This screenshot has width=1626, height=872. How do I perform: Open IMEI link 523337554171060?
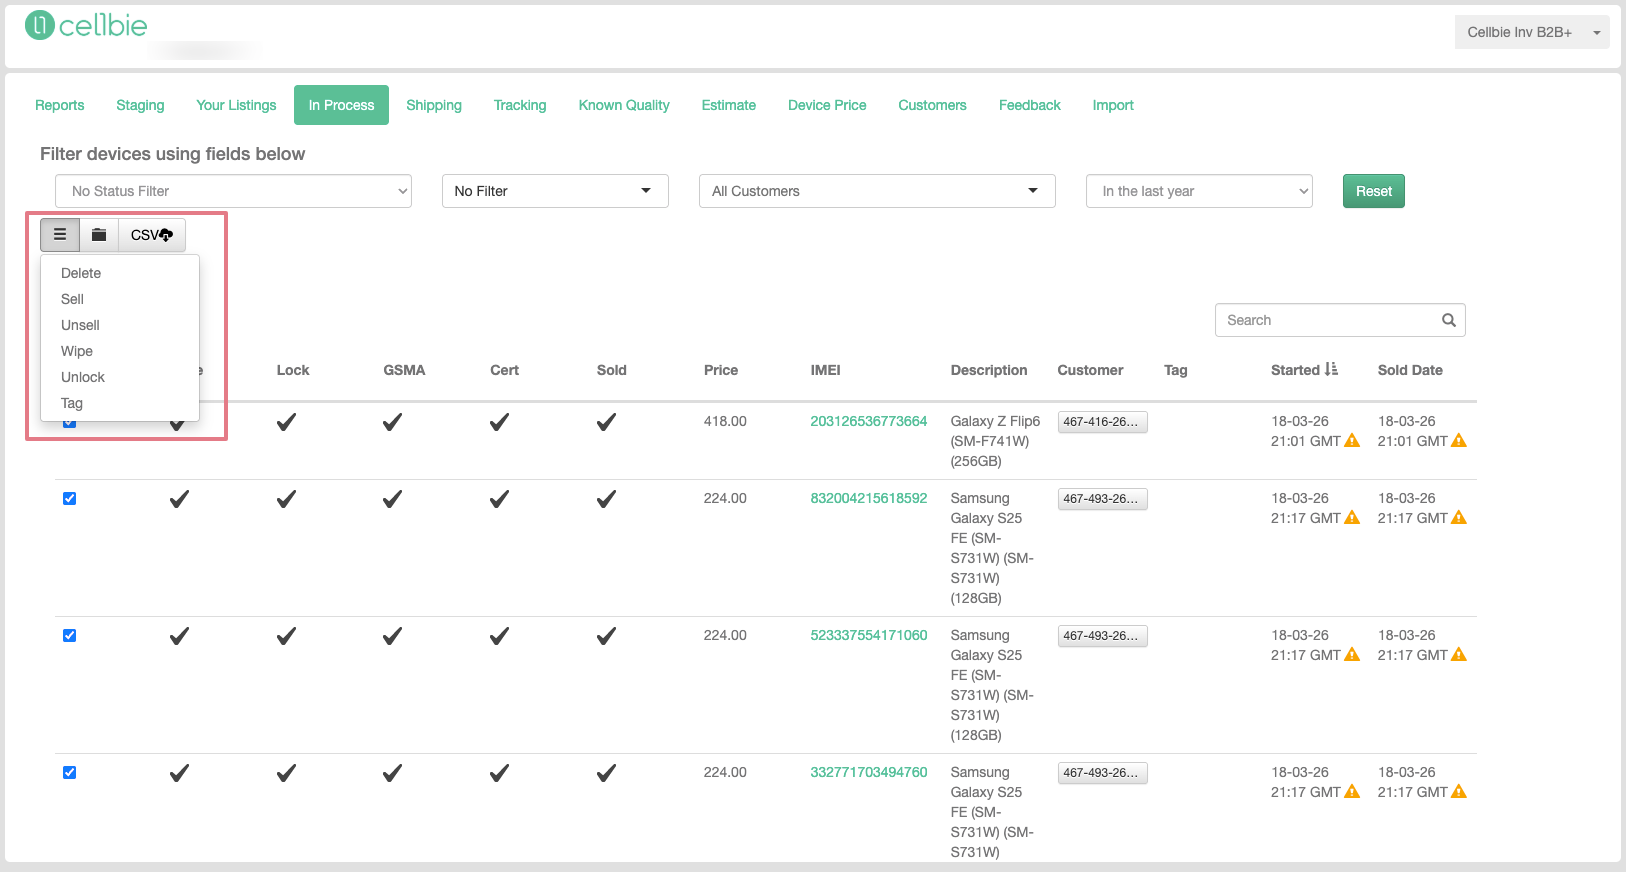[869, 635]
